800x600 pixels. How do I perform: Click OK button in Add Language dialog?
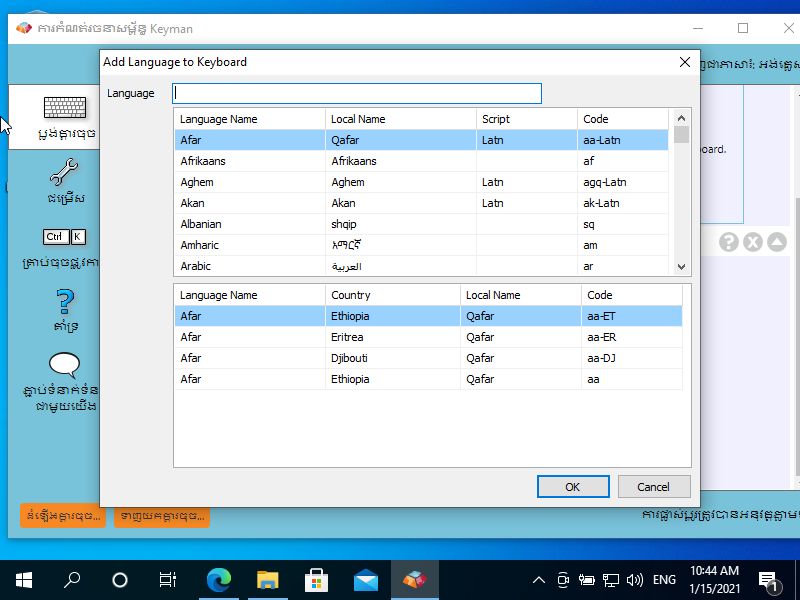point(573,487)
